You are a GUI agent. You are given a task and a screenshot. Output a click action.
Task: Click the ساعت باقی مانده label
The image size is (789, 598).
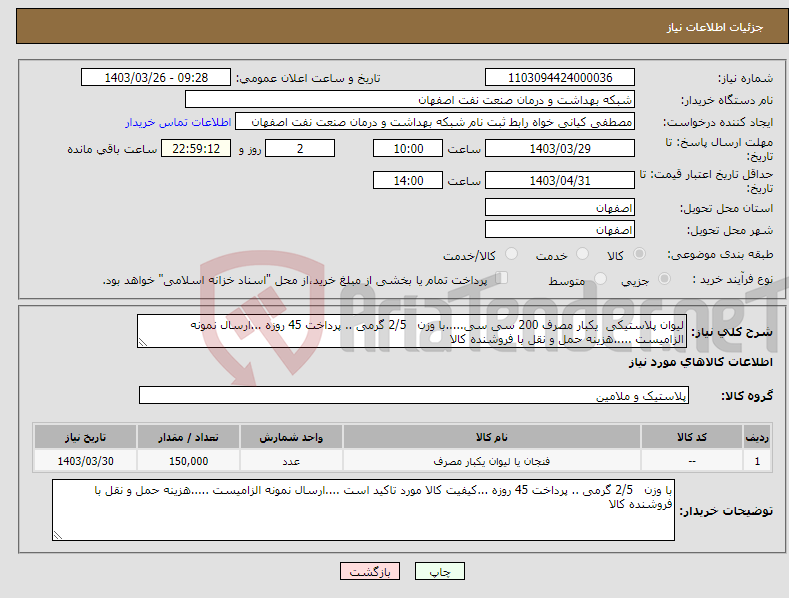point(112,150)
